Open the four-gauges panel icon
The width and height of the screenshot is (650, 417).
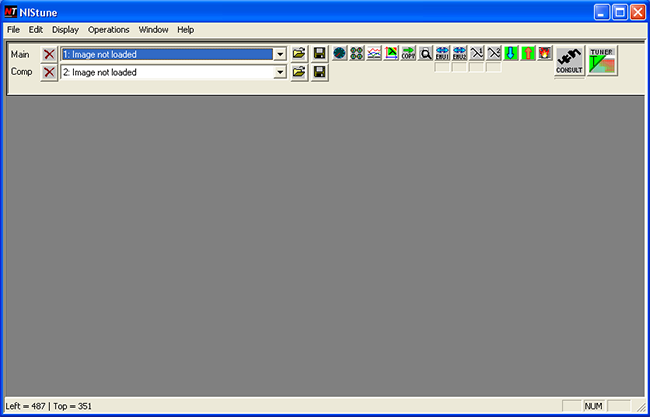tap(357, 53)
